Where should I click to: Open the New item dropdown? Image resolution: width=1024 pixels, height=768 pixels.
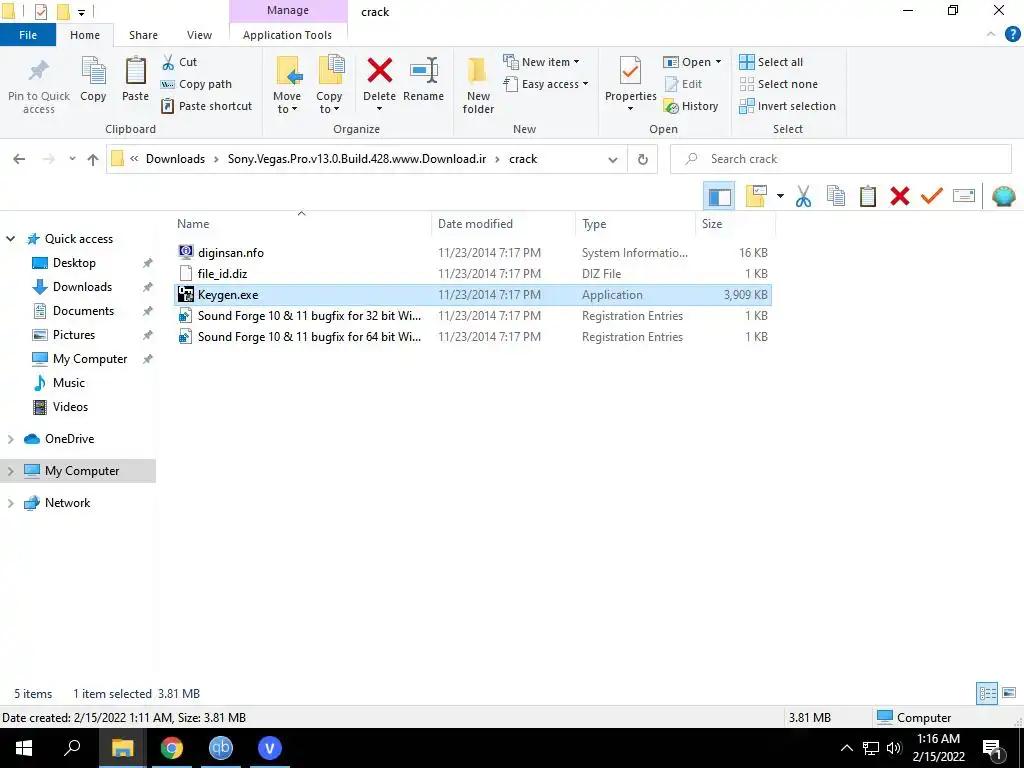[x=541, y=62]
